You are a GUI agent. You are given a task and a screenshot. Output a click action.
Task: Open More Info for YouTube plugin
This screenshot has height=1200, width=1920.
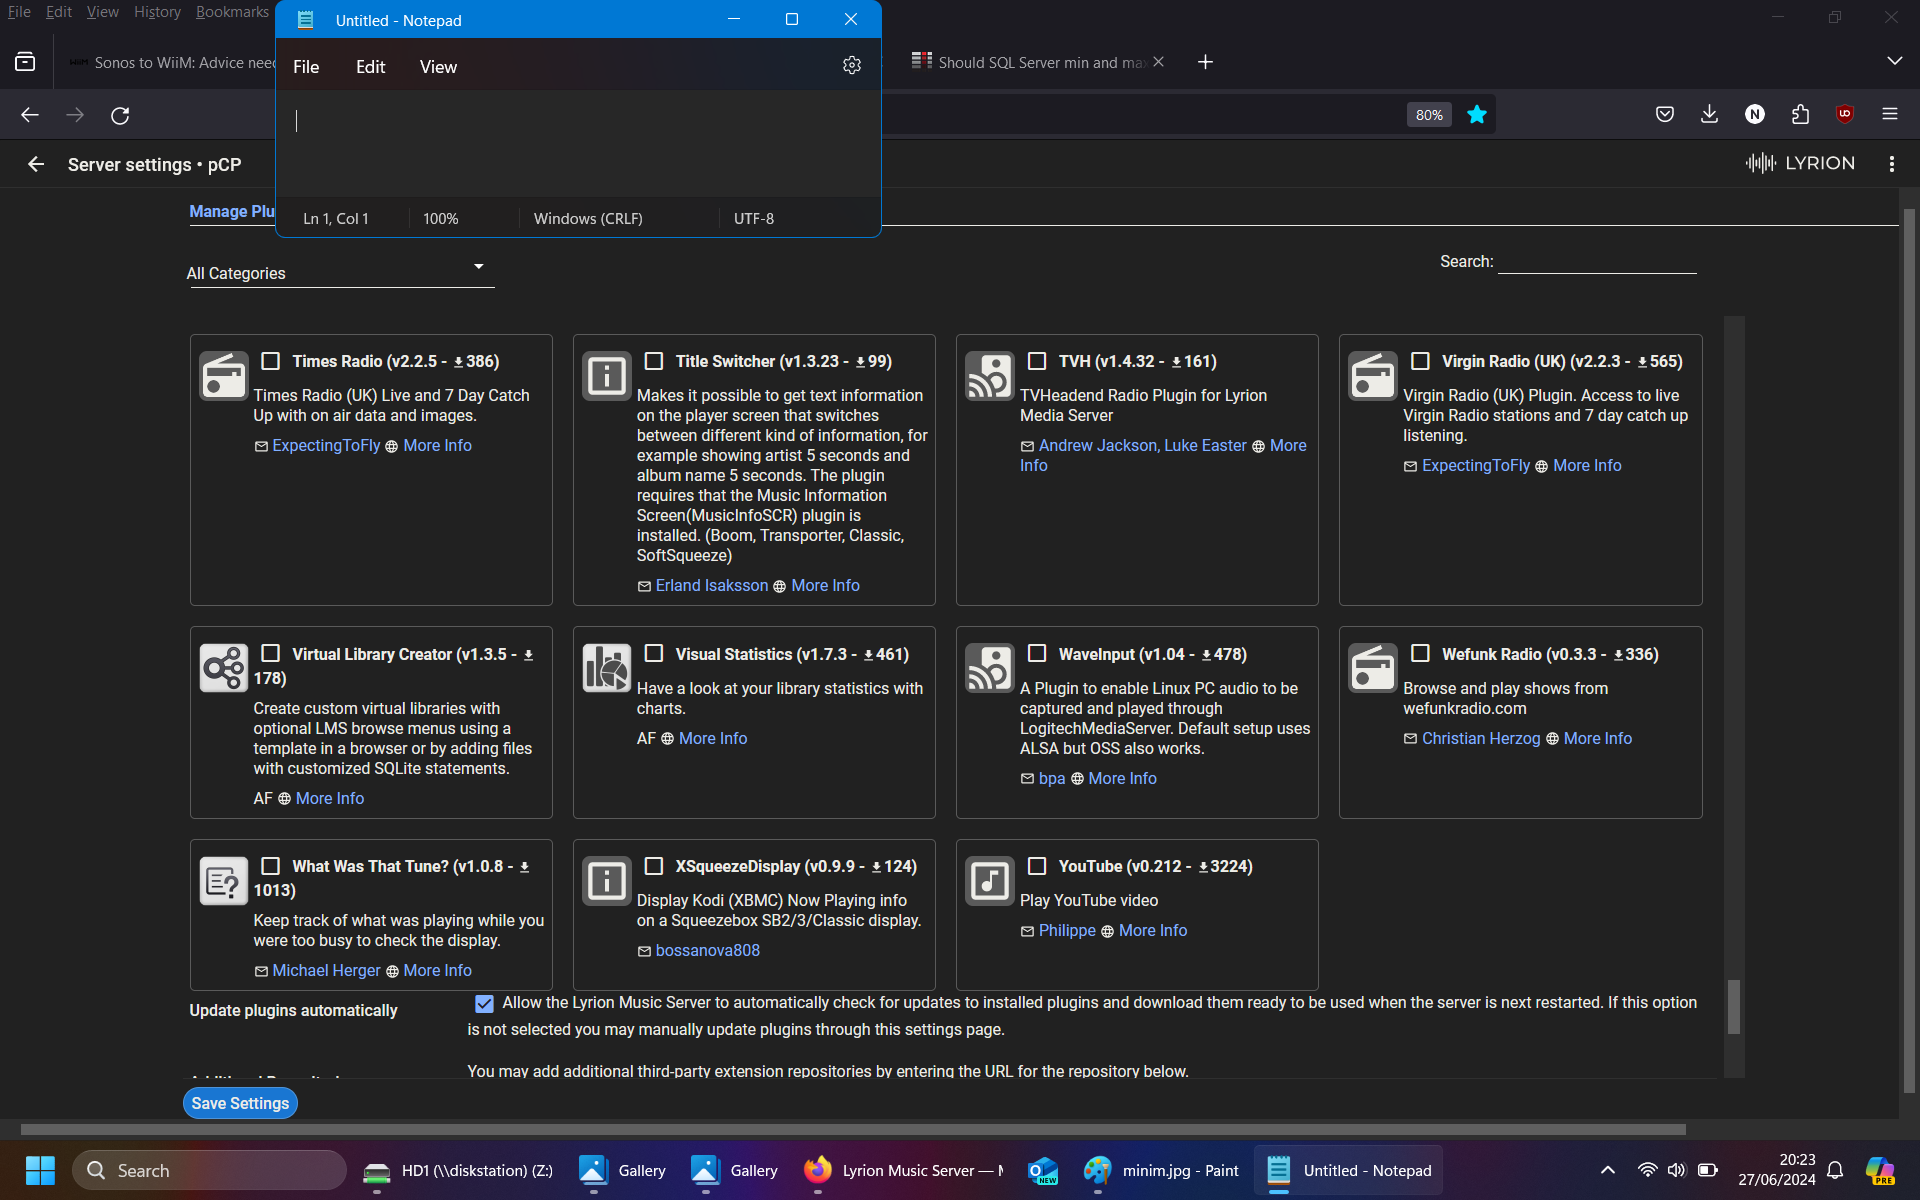point(1152,931)
